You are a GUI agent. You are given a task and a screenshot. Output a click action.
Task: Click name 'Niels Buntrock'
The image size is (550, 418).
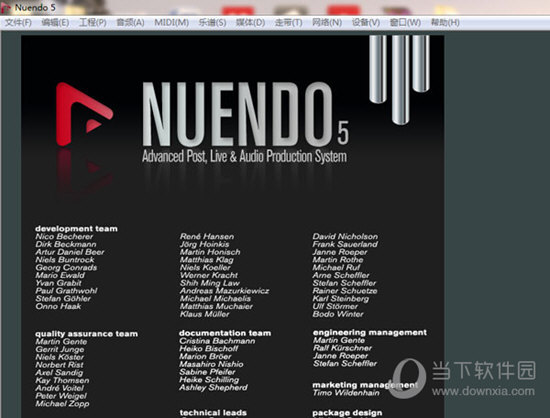click(65, 260)
